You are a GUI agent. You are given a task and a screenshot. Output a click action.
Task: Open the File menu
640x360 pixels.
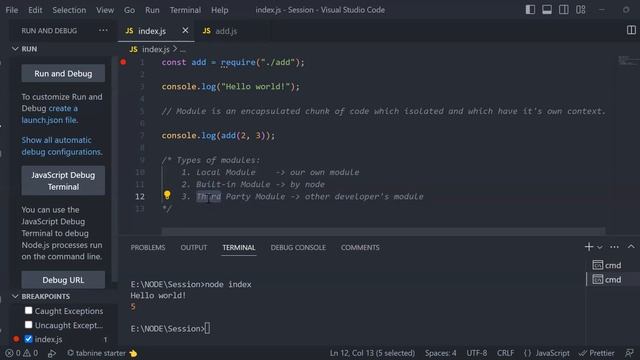(x=12, y=10)
